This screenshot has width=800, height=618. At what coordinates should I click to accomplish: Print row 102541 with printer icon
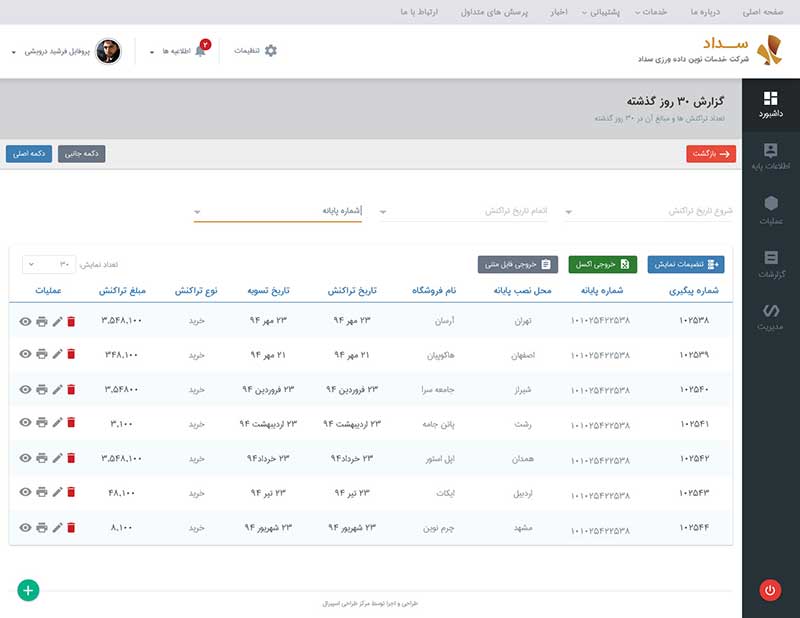click(42, 423)
